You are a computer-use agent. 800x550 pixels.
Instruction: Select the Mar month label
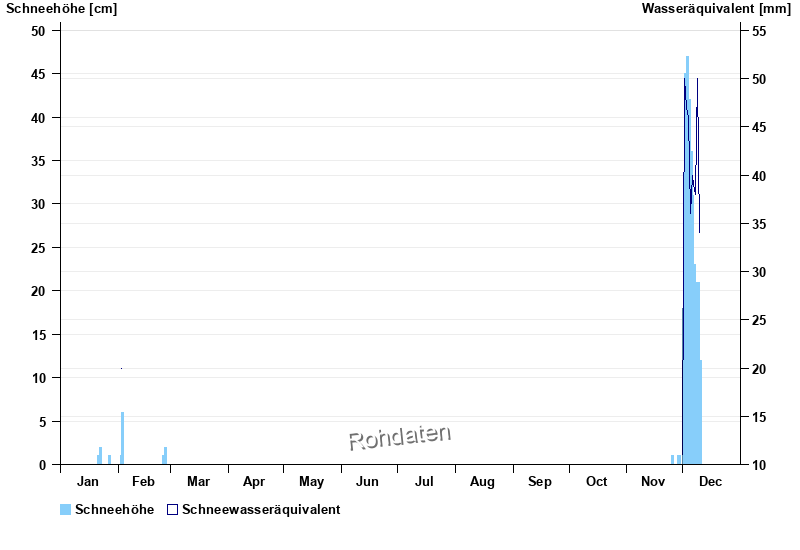point(198,483)
